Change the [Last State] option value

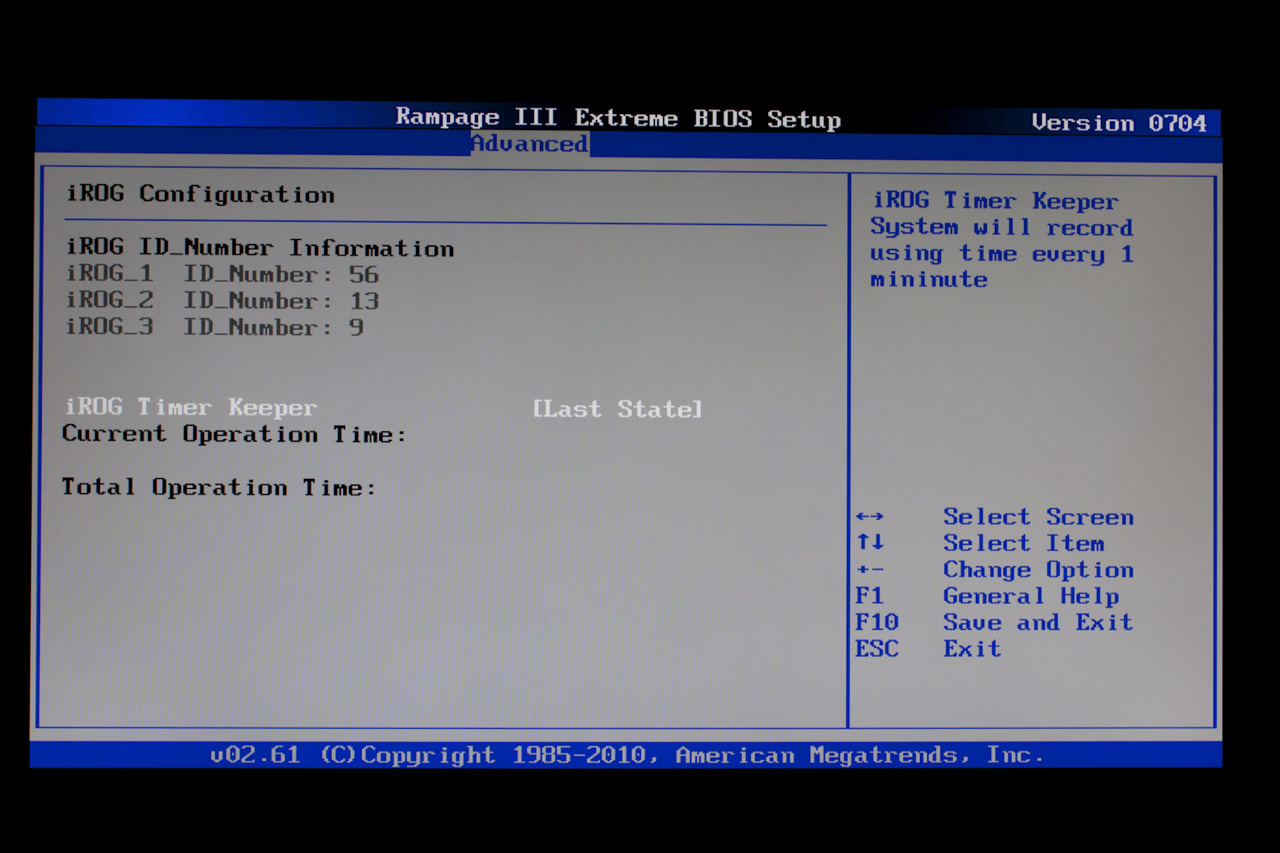[618, 408]
